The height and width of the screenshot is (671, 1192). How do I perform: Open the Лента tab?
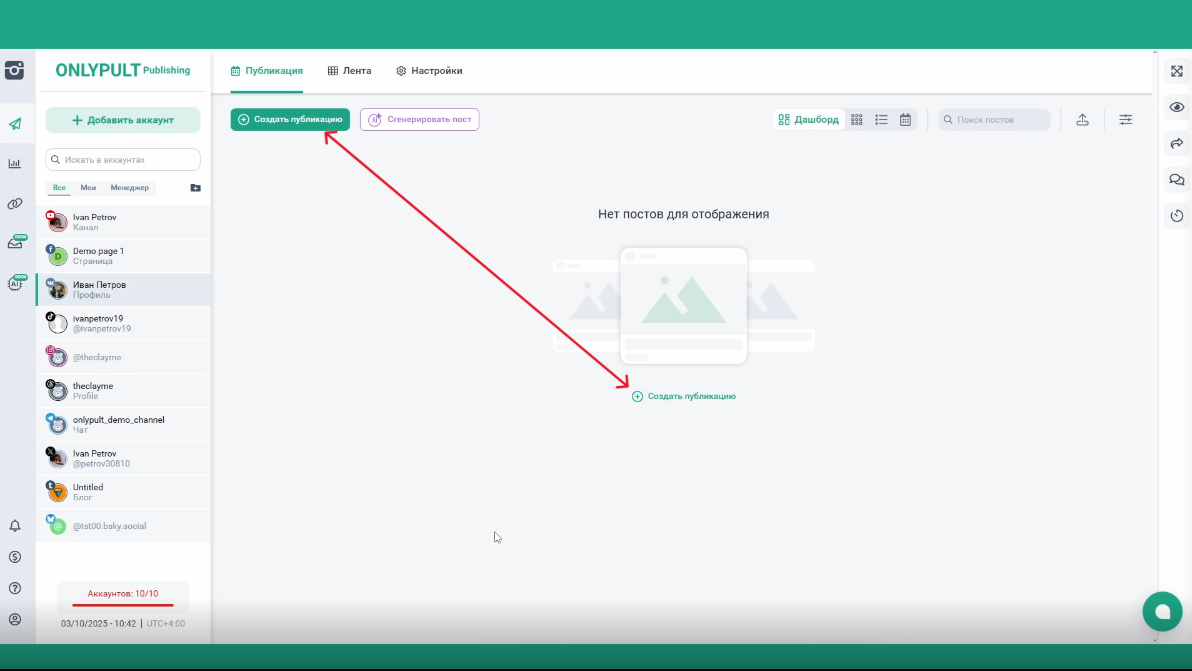pyautogui.click(x=349, y=71)
